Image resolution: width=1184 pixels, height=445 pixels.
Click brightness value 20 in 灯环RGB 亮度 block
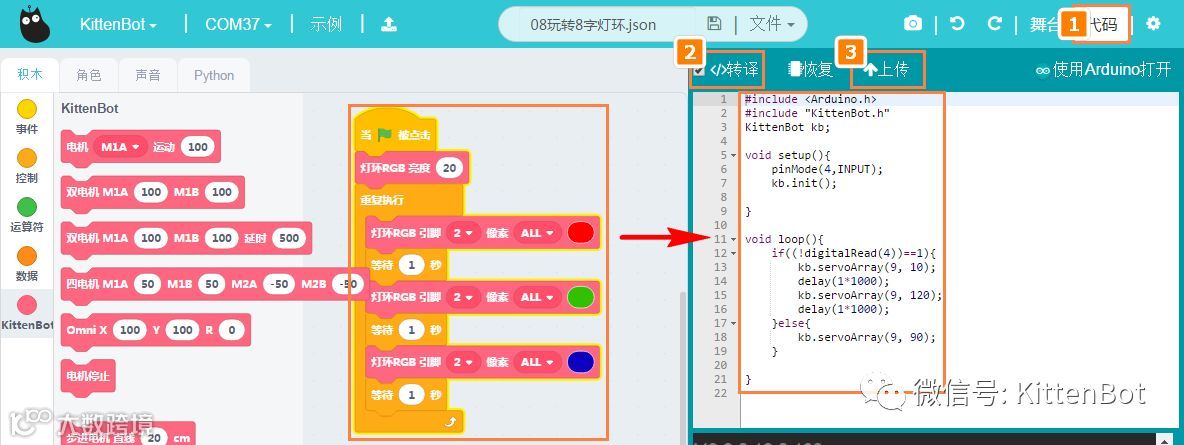click(449, 168)
